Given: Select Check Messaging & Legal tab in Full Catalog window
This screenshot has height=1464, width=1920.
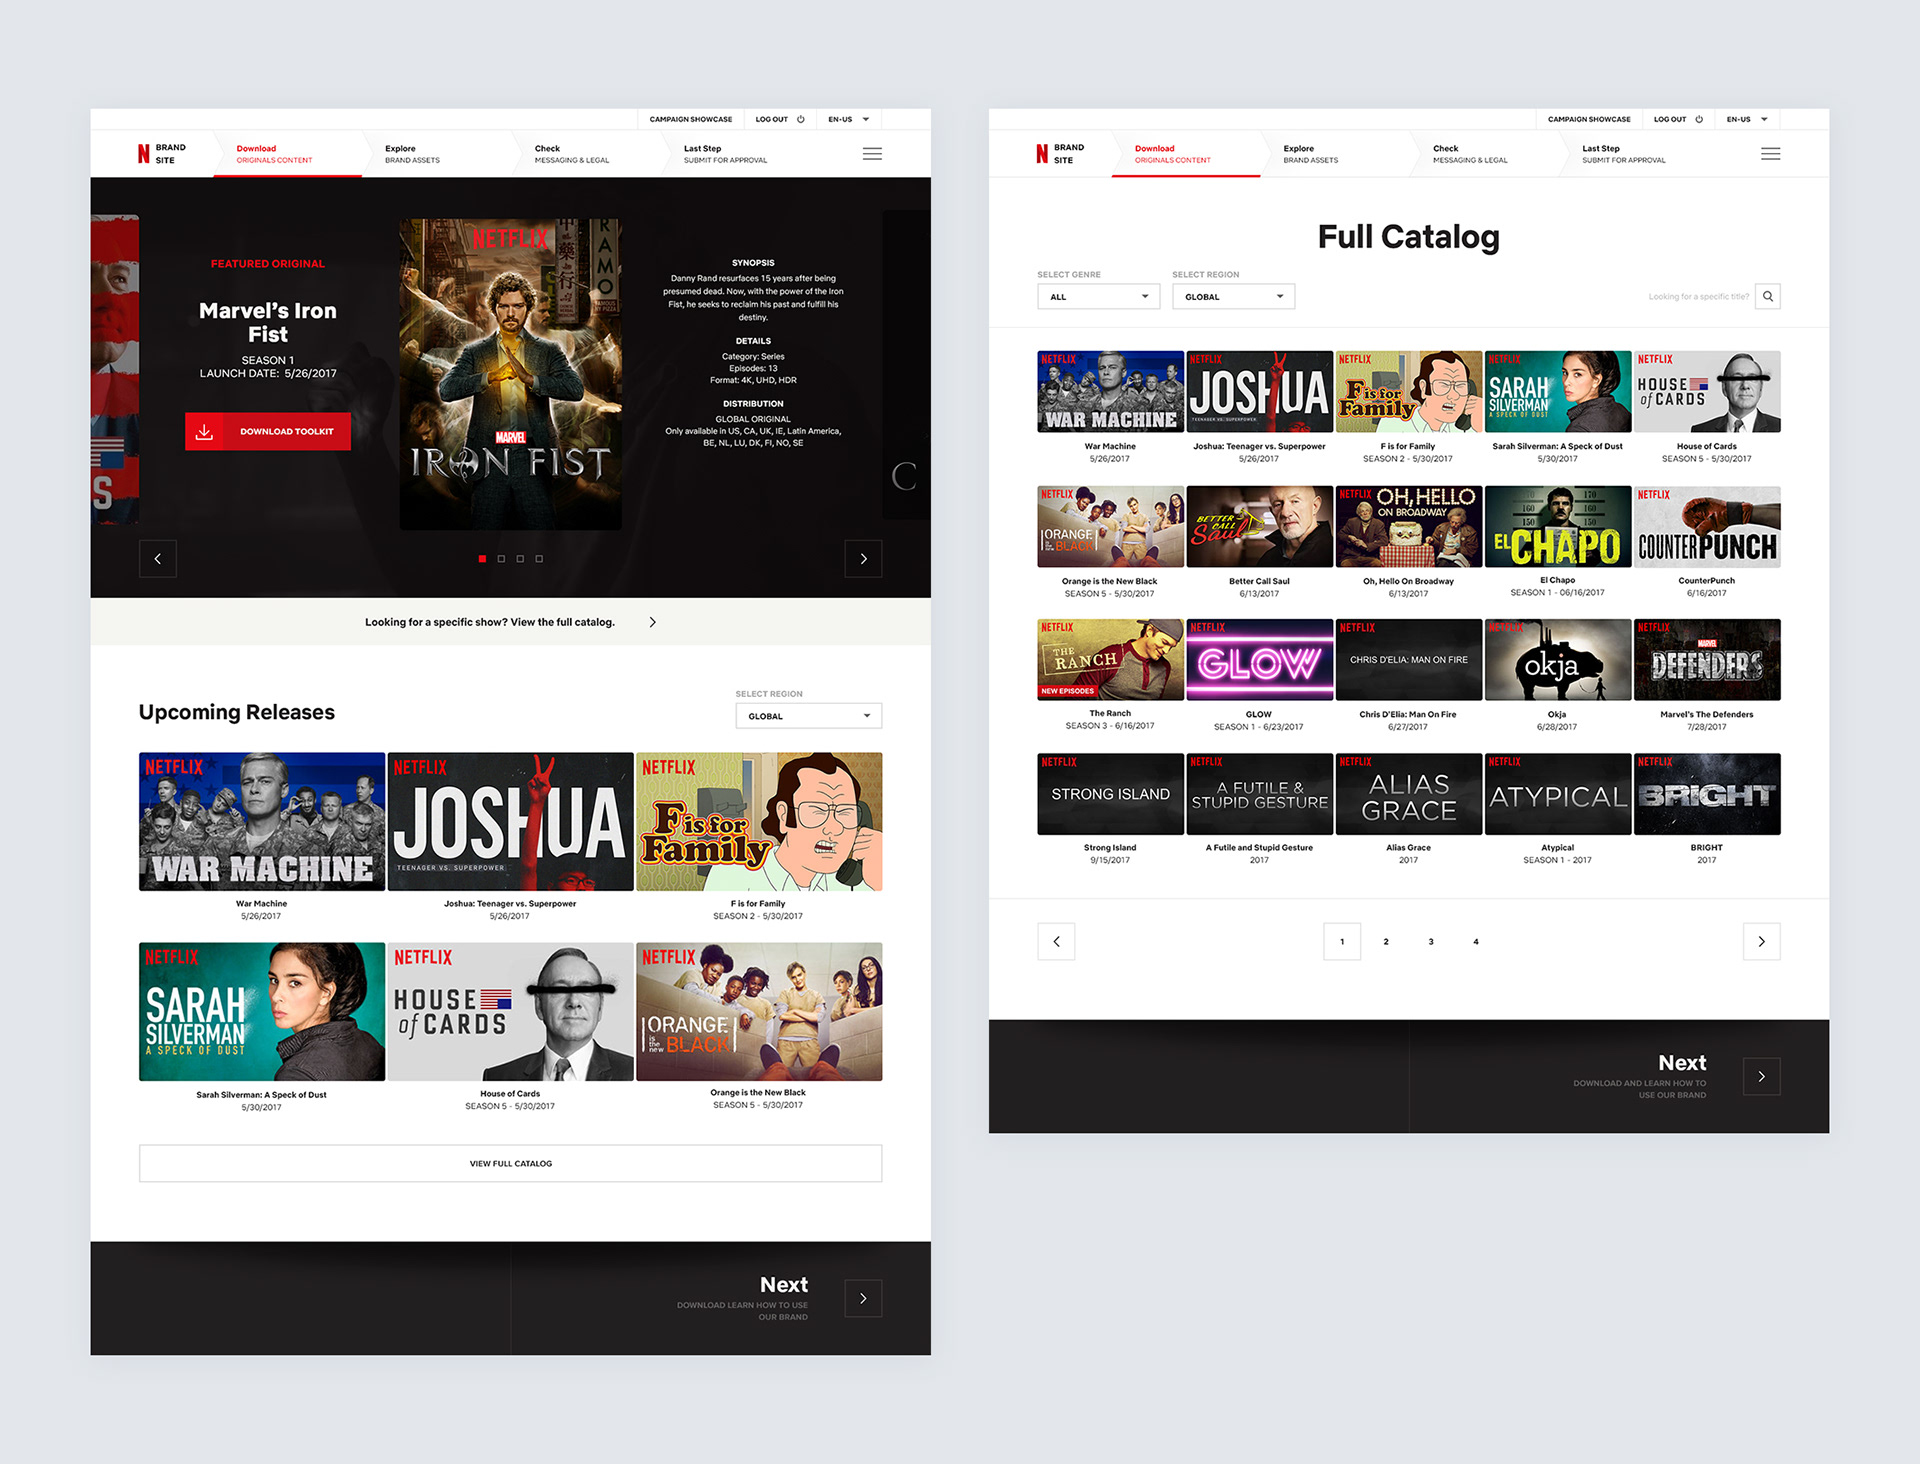Looking at the screenshot, I should pos(1484,153).
